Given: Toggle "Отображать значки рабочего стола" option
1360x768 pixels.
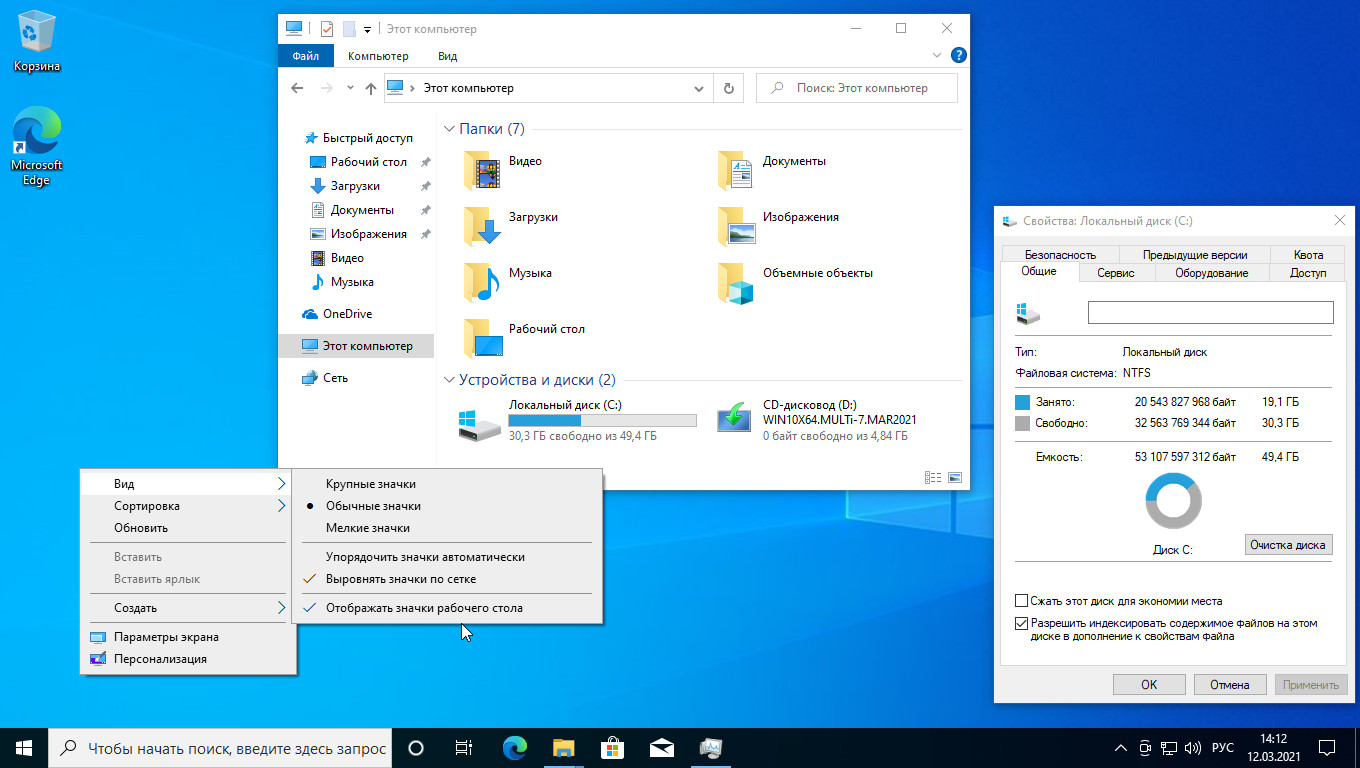Looking at the screenshot, I should [x=424, y=608].
